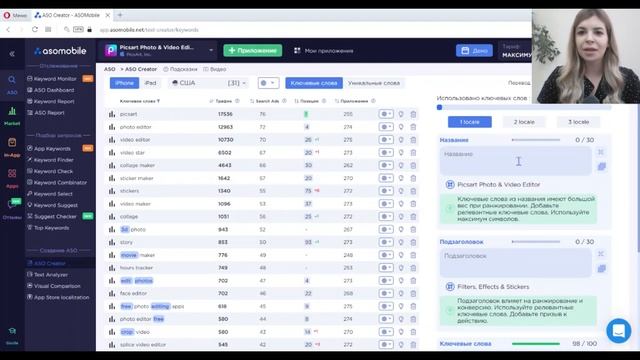The width and height of the screenshot is (640, 360).
Task: Show chart for picsart keyword
Action: [x=112, y=114]
